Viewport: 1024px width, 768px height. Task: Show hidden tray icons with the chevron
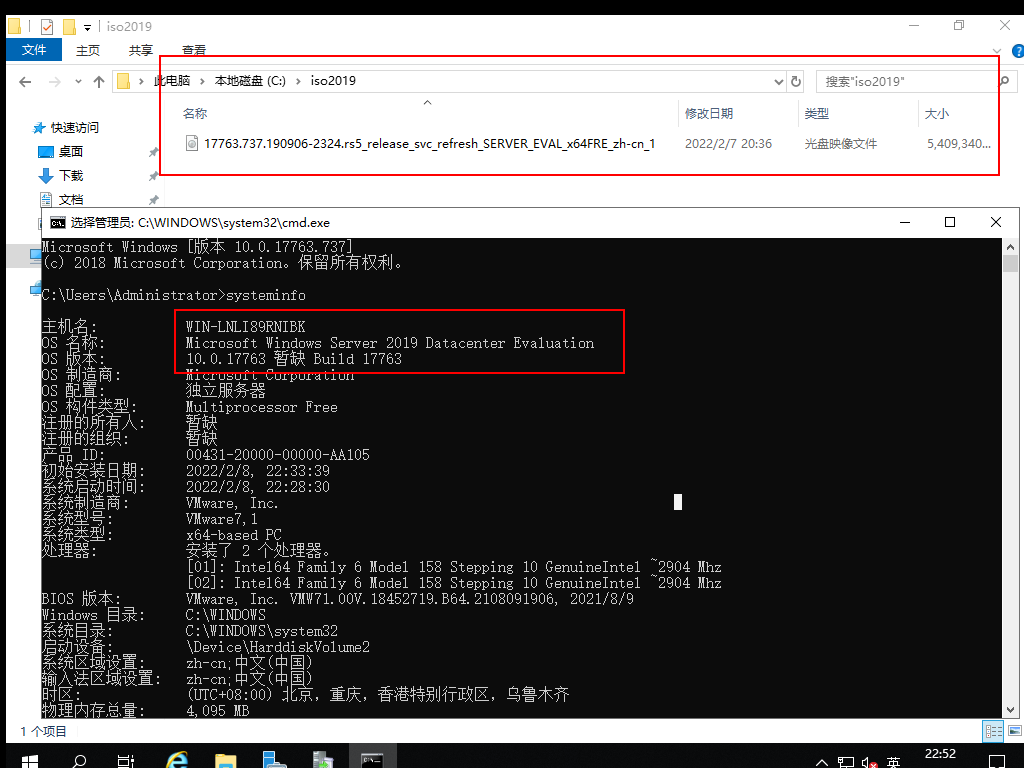[x=822, y=762]
